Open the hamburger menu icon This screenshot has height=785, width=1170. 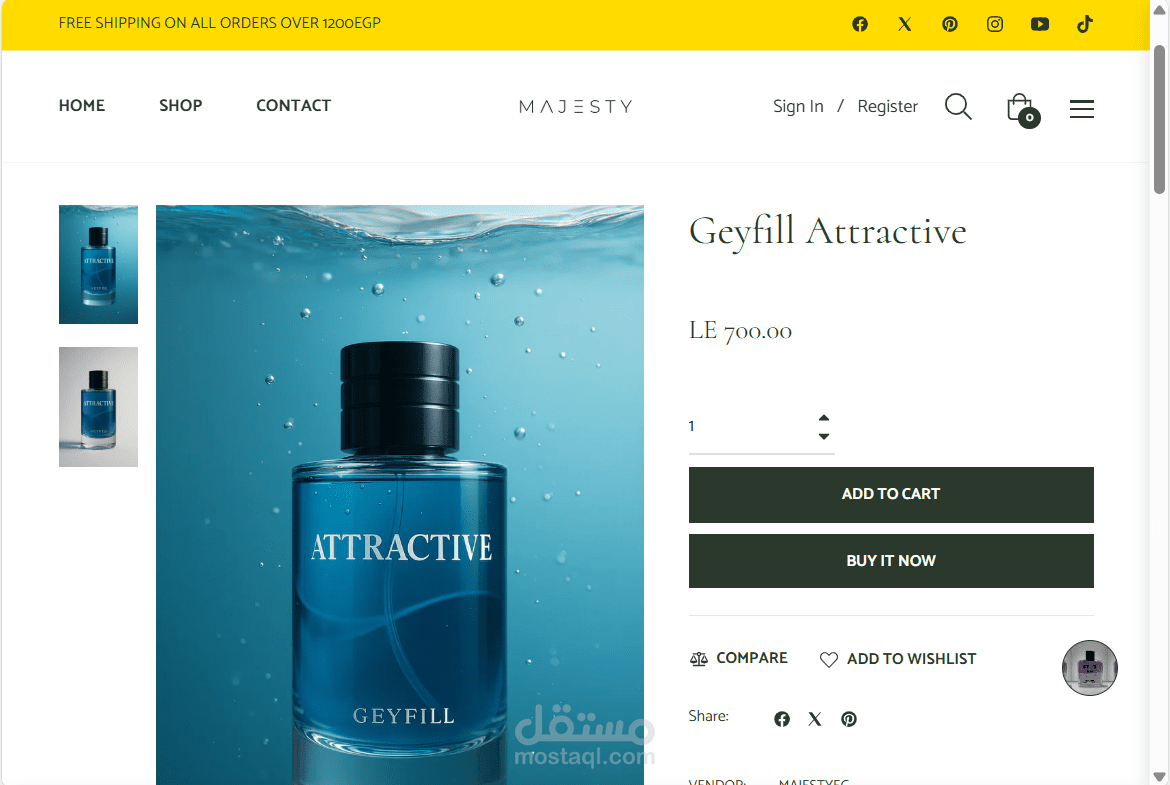[1081, 109]
